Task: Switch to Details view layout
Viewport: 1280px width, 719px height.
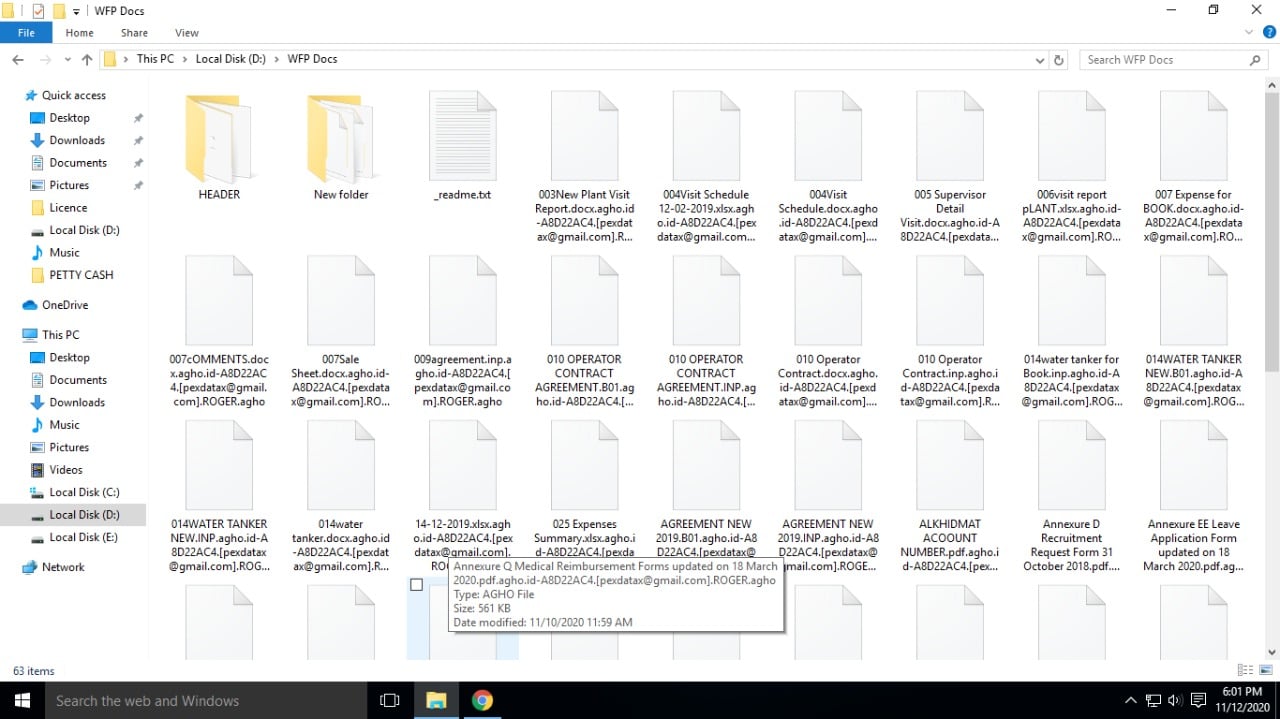Action: (x=1244, y=671)
